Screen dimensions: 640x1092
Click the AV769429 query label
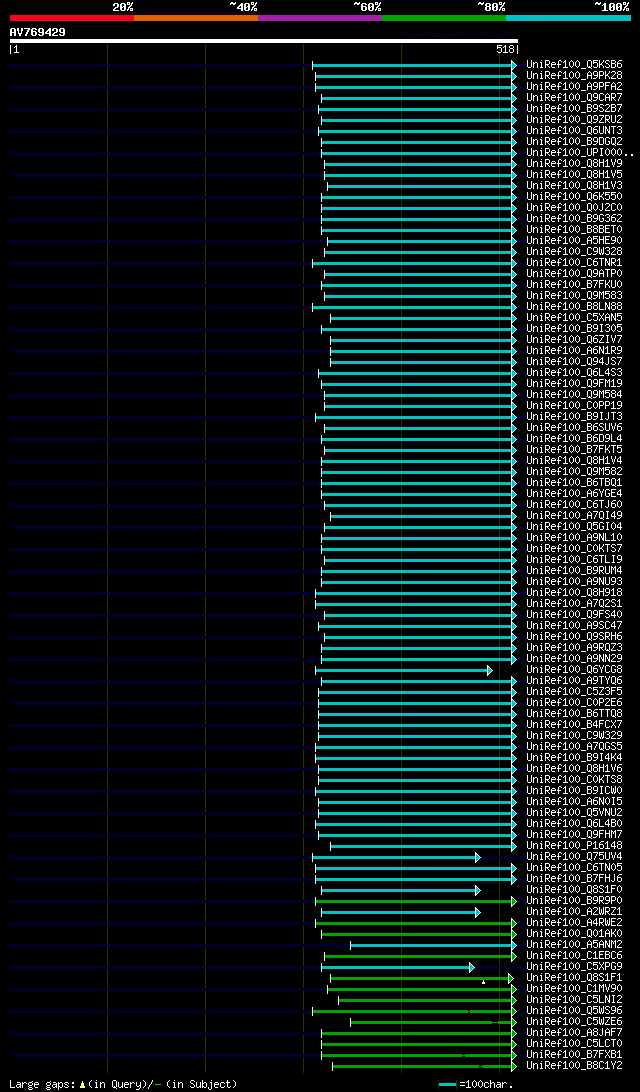point(38,32)
